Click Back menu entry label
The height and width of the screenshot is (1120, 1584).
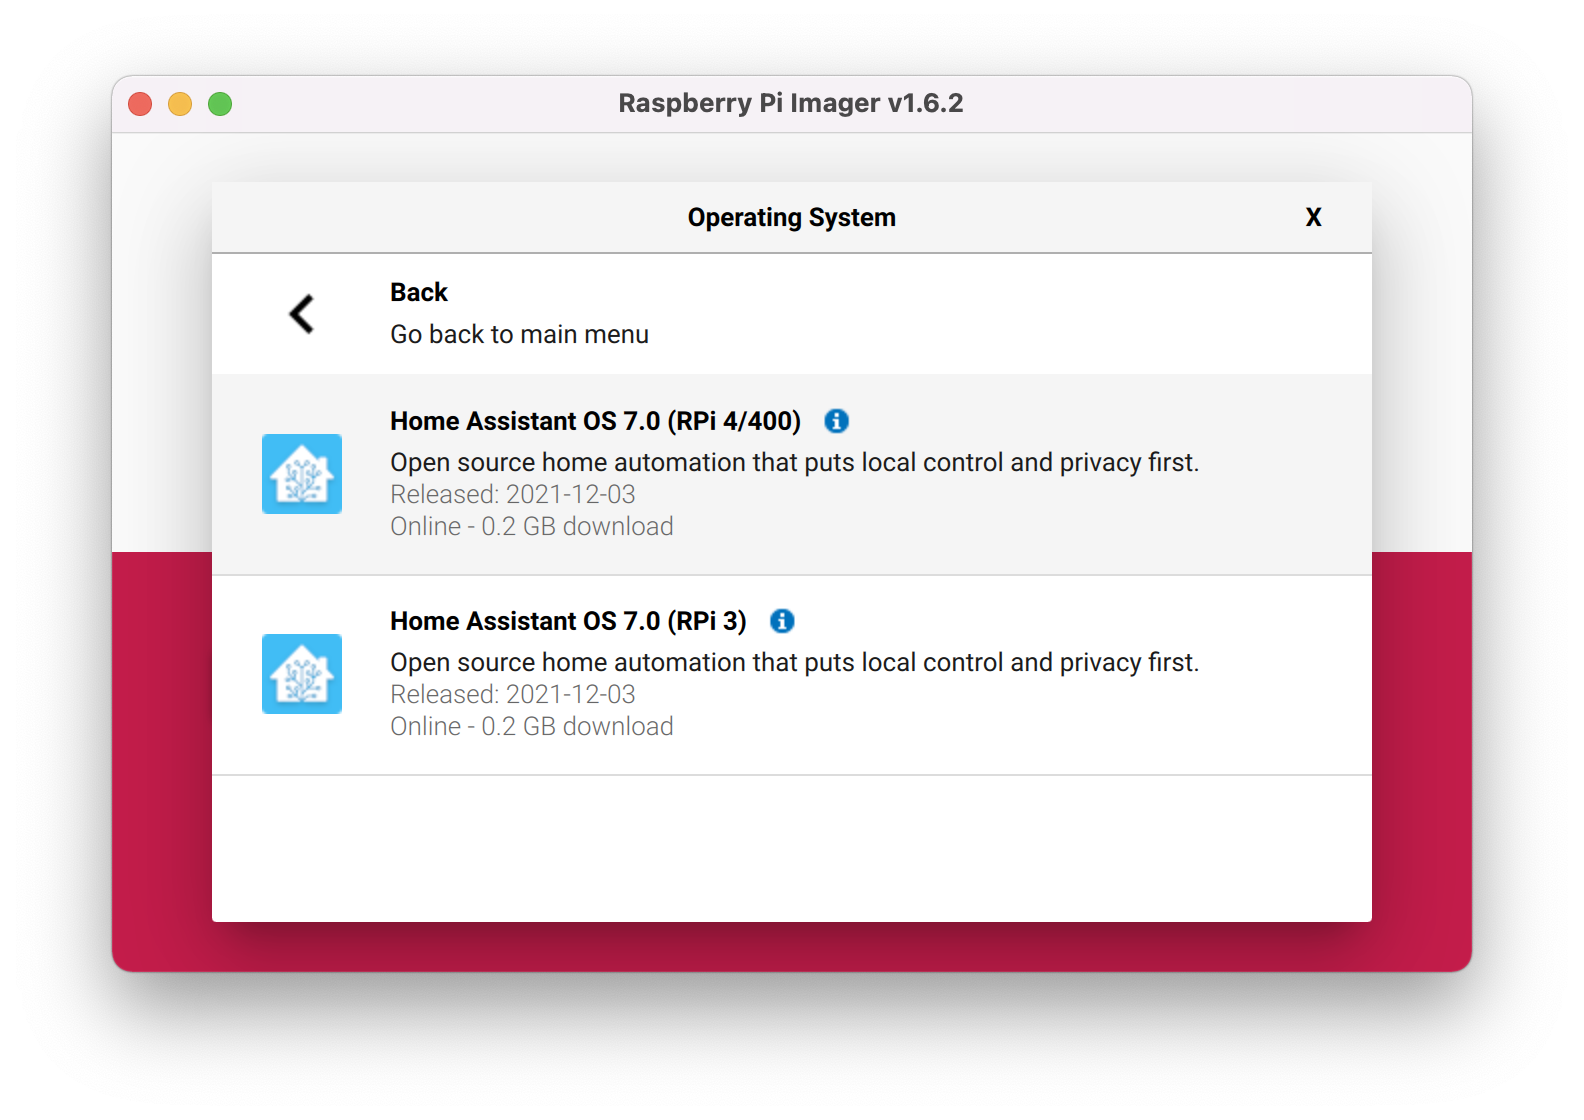point(419,292)
